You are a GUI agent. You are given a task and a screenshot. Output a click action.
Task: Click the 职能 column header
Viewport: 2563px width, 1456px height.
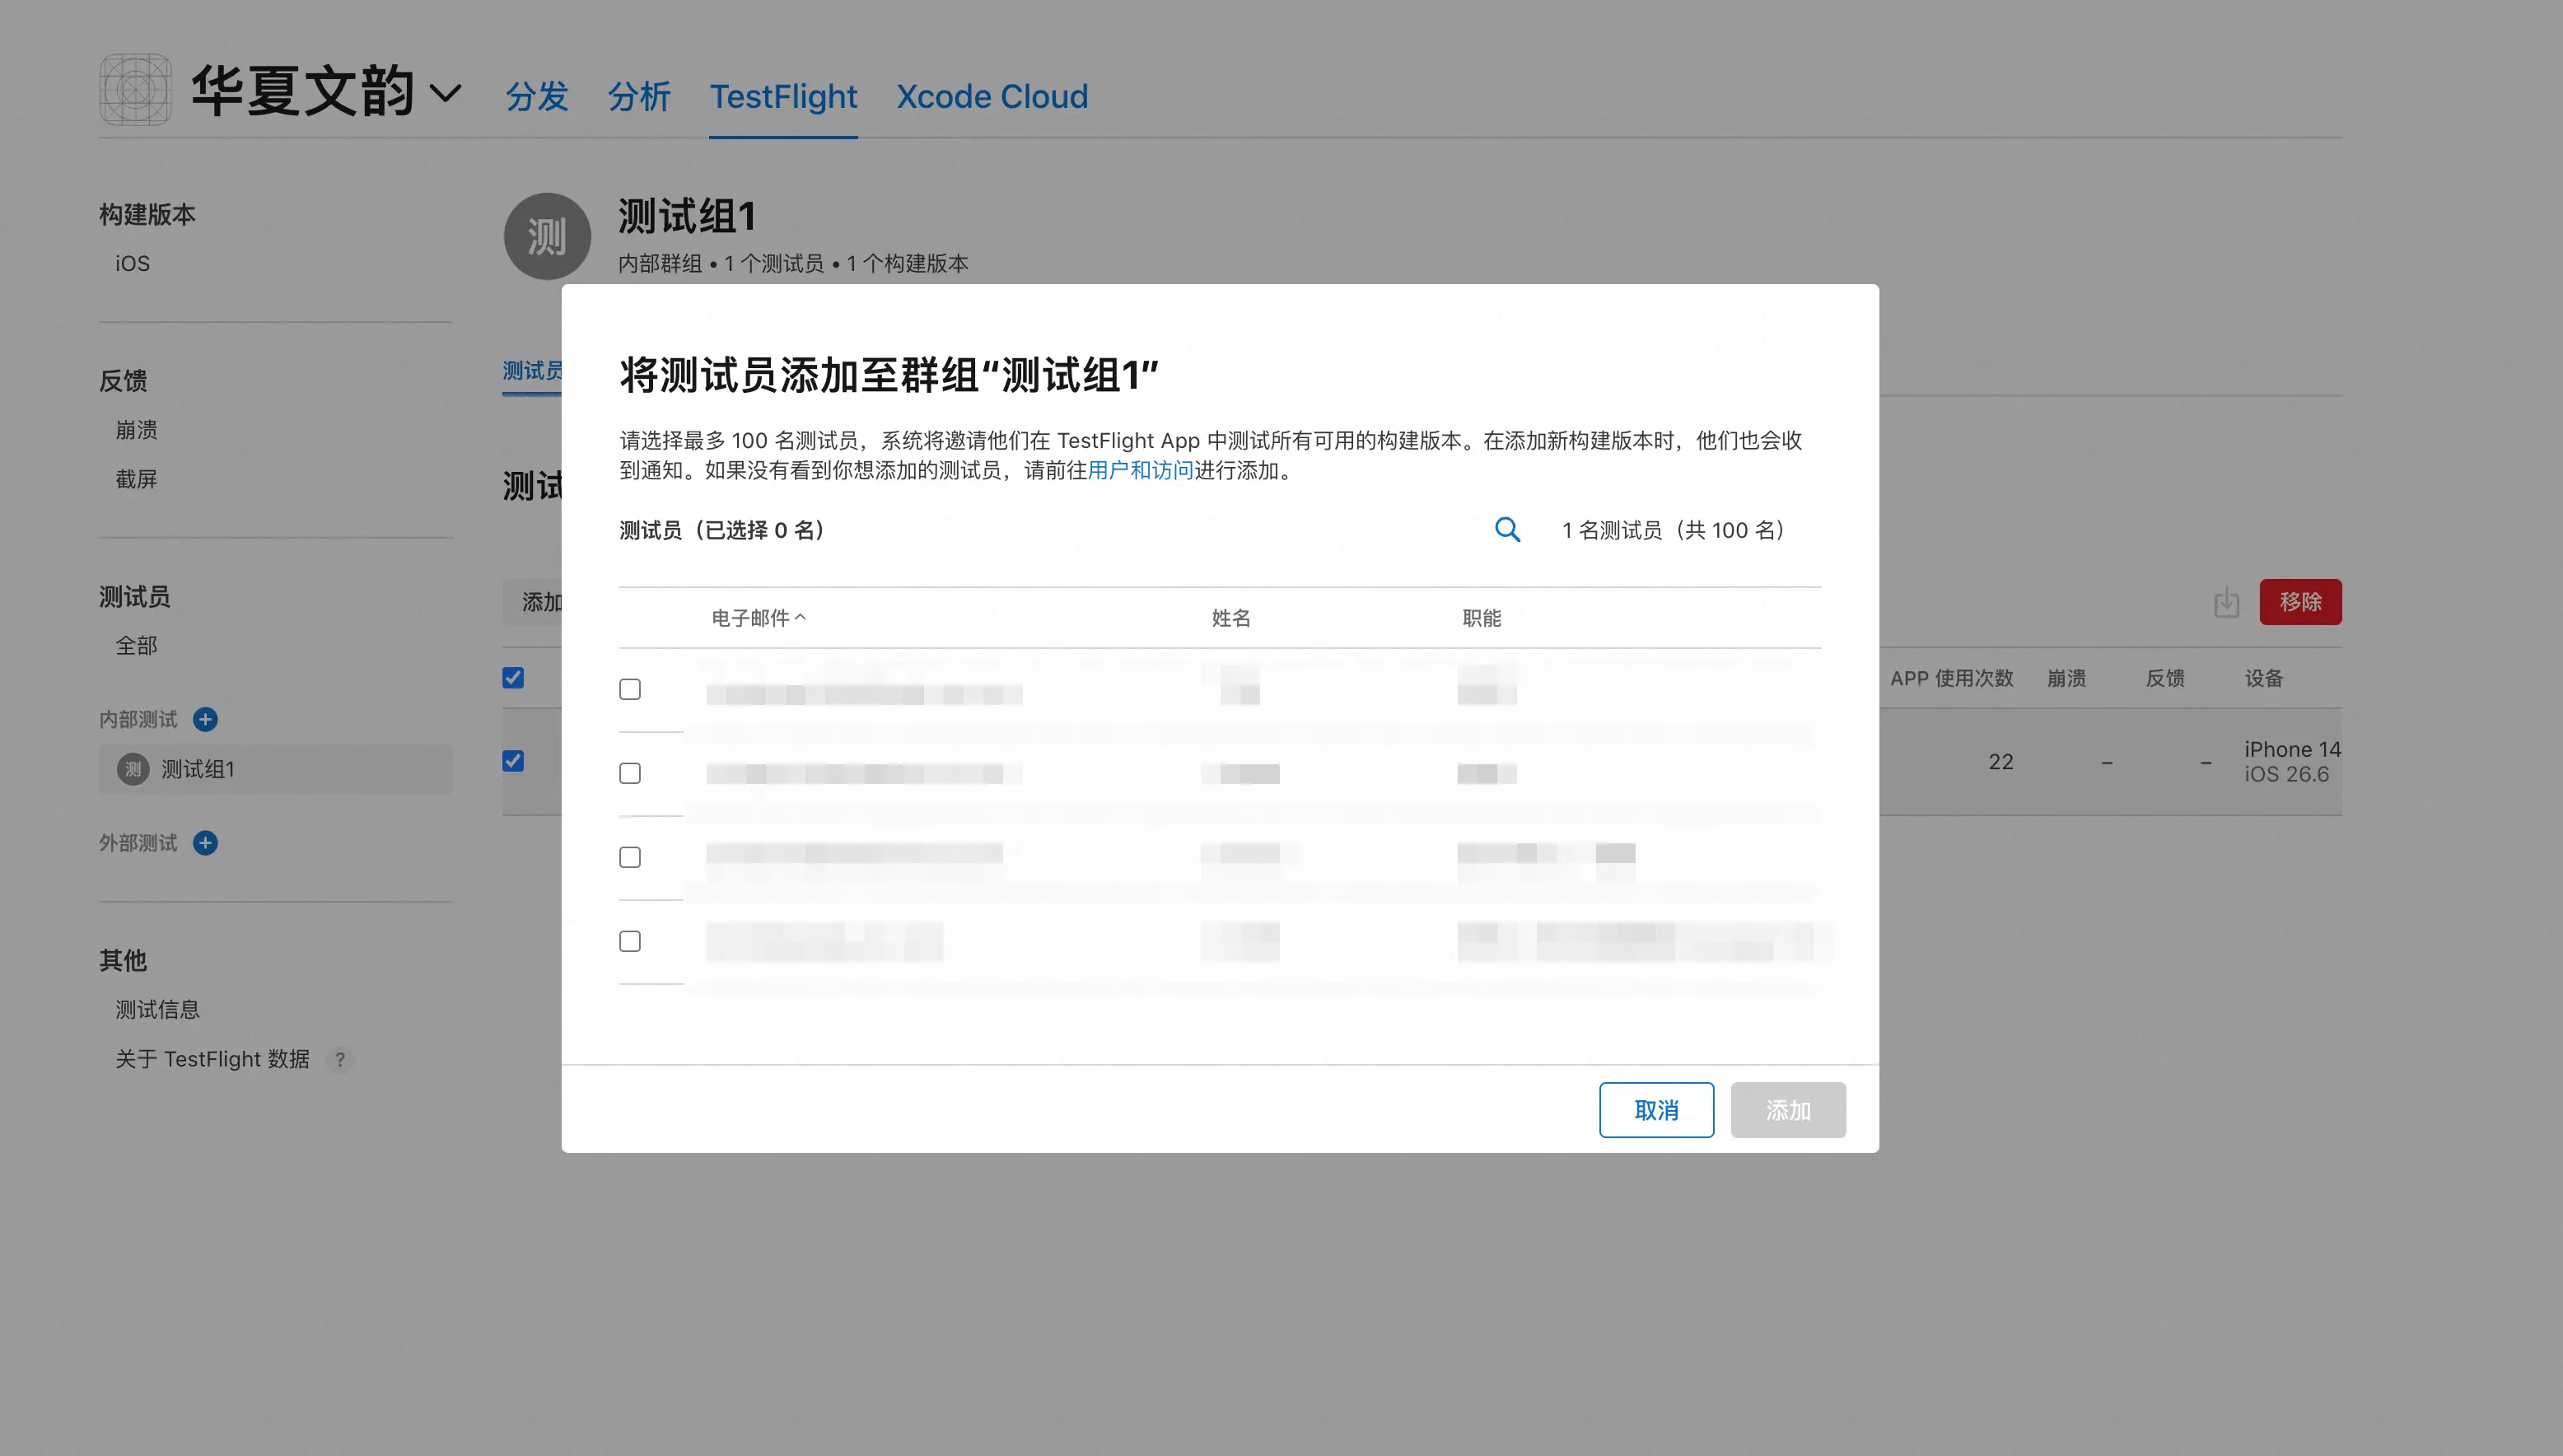click(x=1481, y=618)
